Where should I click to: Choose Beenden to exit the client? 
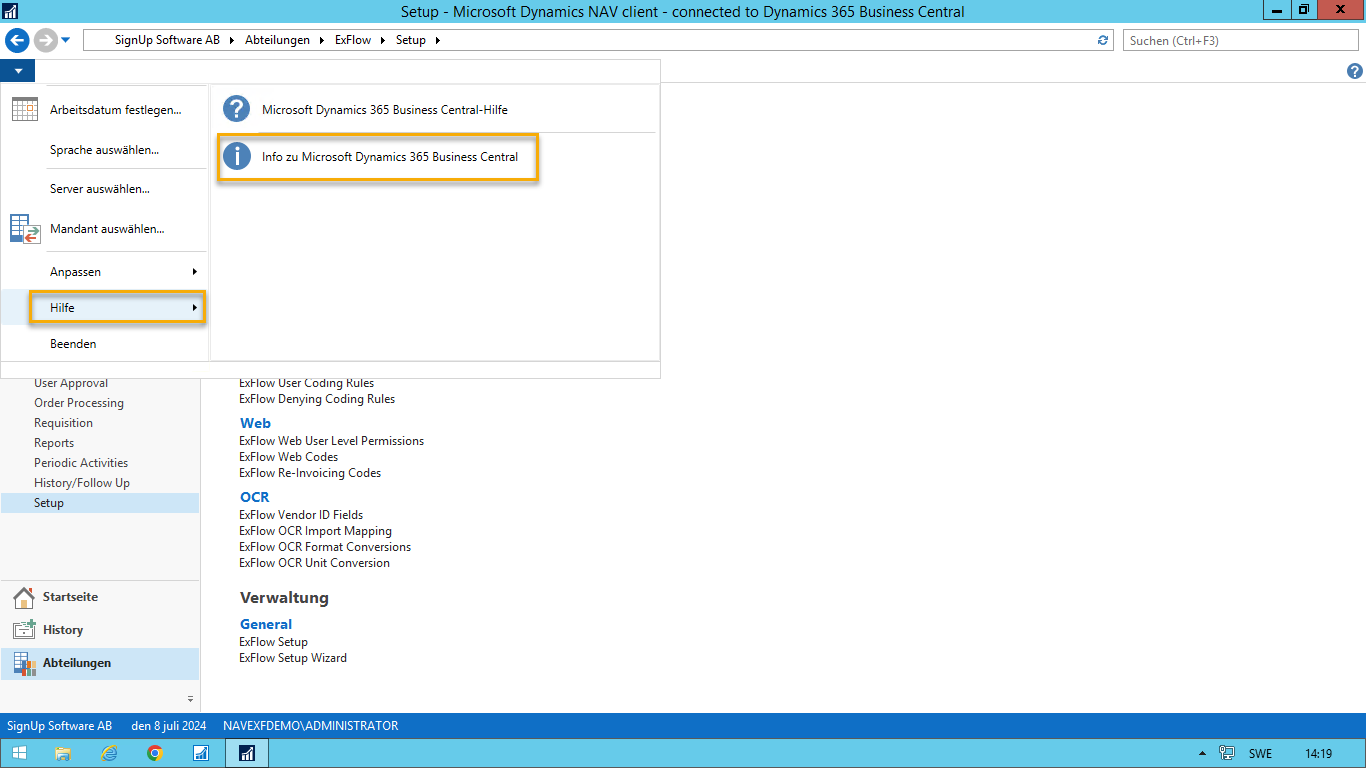click(73, 344)
